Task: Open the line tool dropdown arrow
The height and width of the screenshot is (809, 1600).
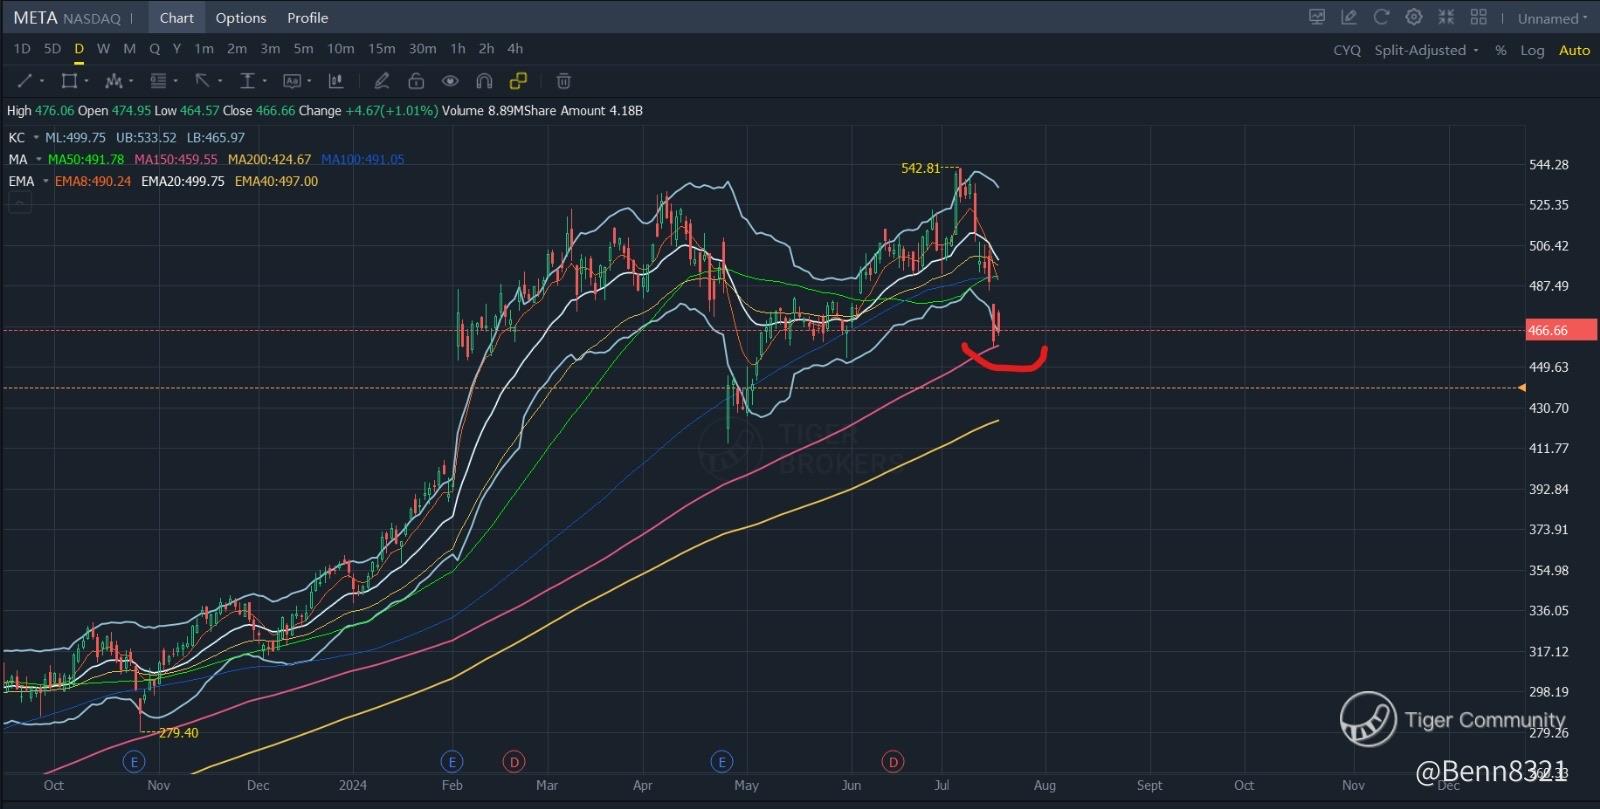Action: click(x=42, y=81)
